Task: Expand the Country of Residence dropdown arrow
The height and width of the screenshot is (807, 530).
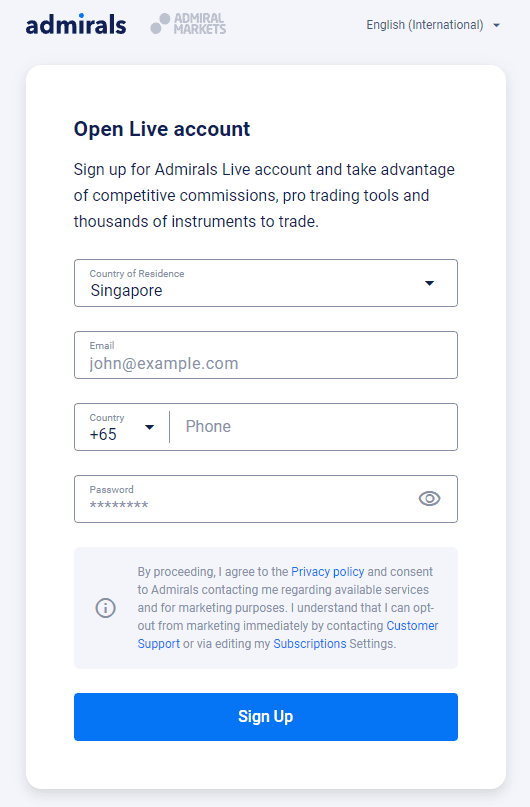Action: coord(429,283)
